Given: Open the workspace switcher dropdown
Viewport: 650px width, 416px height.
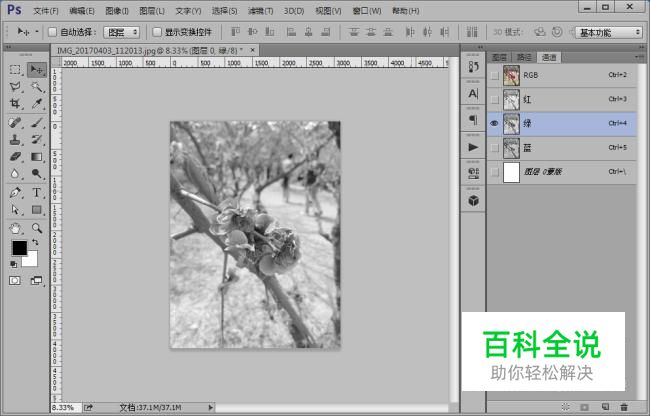Looking at the screenshot, I should (x=609, y=32).
